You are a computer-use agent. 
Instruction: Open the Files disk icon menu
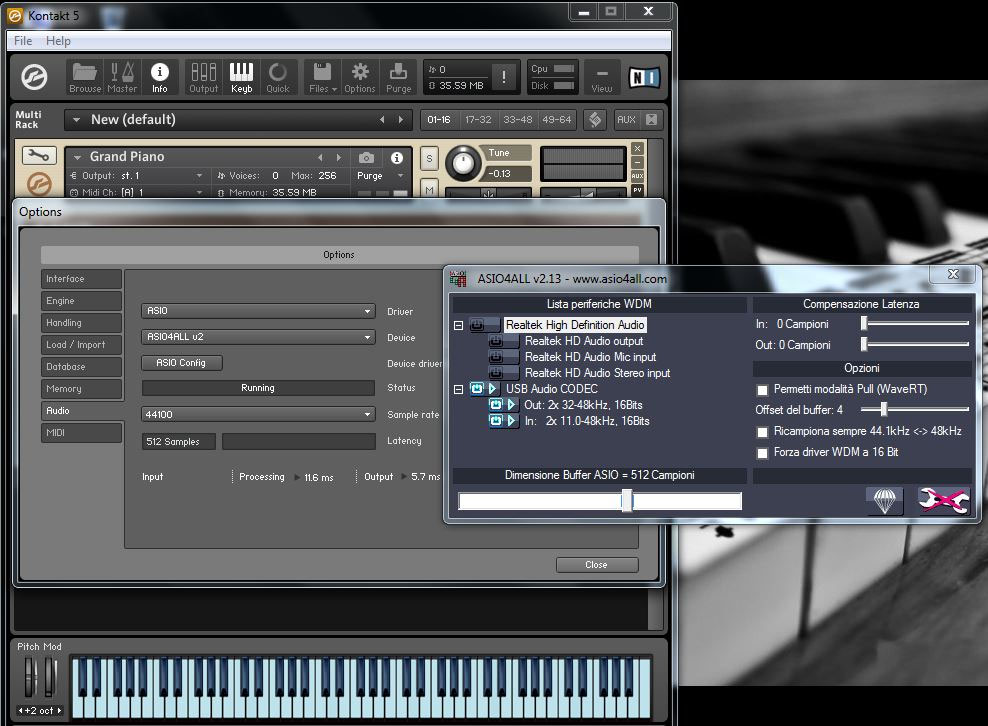click(323, 76)
